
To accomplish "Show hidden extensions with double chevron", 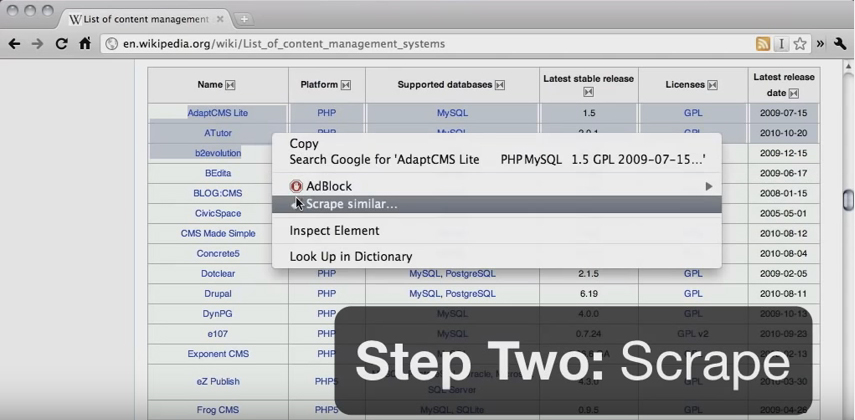I will tap(820, 44).
